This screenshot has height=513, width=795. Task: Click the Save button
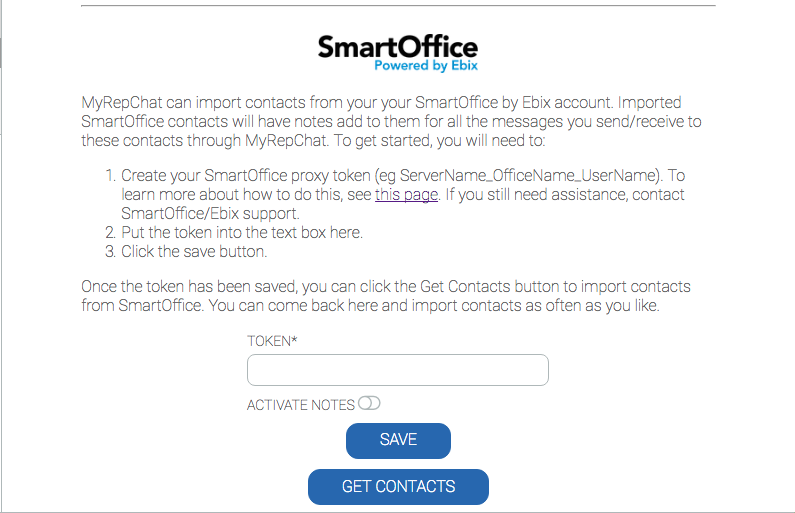pyautogui.click(x=398, y=441)
